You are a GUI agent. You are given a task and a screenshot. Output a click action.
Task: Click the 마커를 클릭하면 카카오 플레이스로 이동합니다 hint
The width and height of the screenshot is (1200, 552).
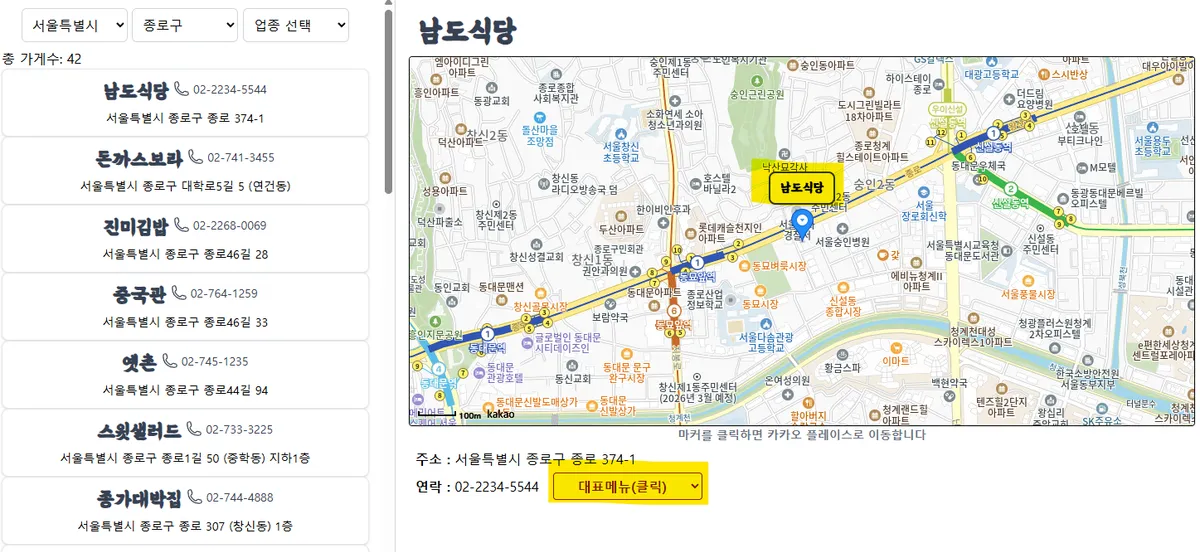click(801, 435)
